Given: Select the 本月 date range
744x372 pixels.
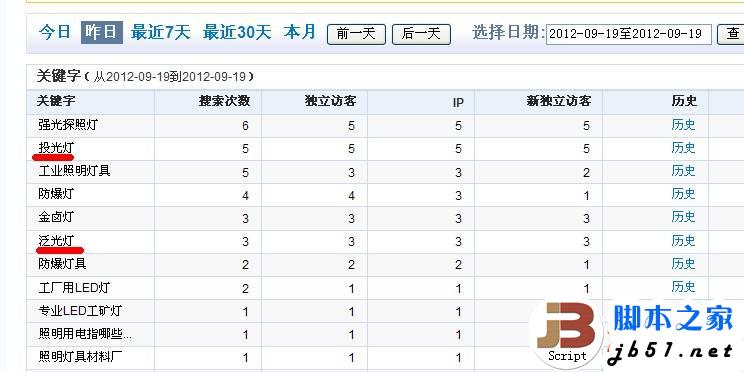Looking at the screenshot, I should point(300,33).
